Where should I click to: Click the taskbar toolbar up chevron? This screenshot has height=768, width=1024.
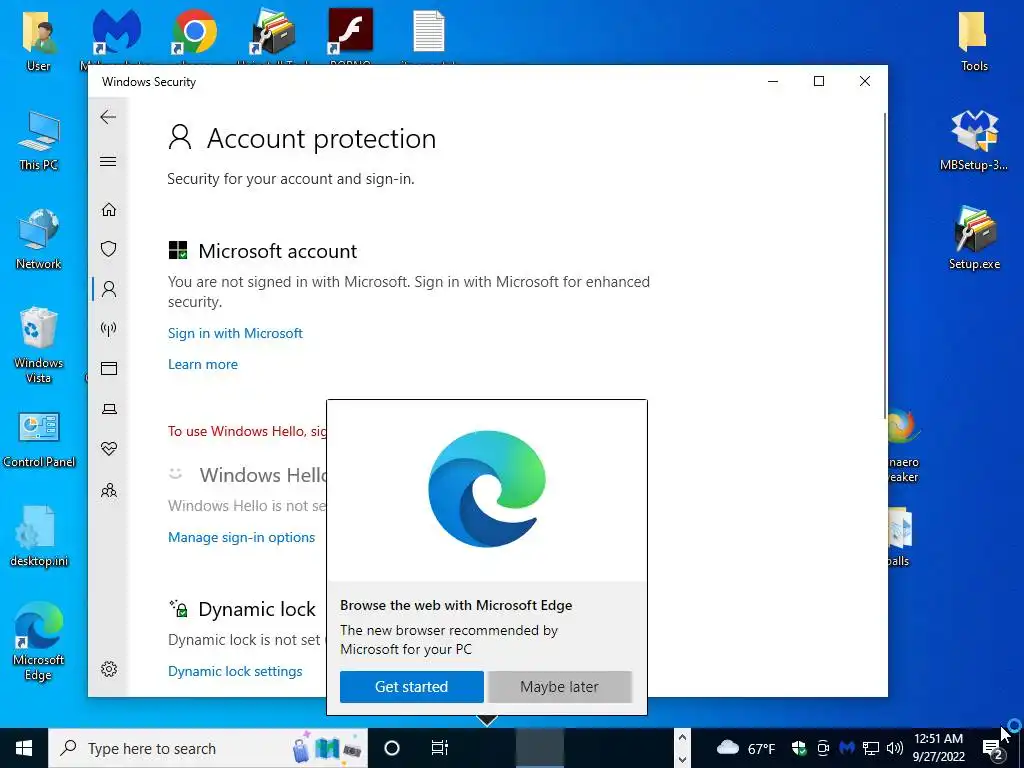click(x=682, y=737)
